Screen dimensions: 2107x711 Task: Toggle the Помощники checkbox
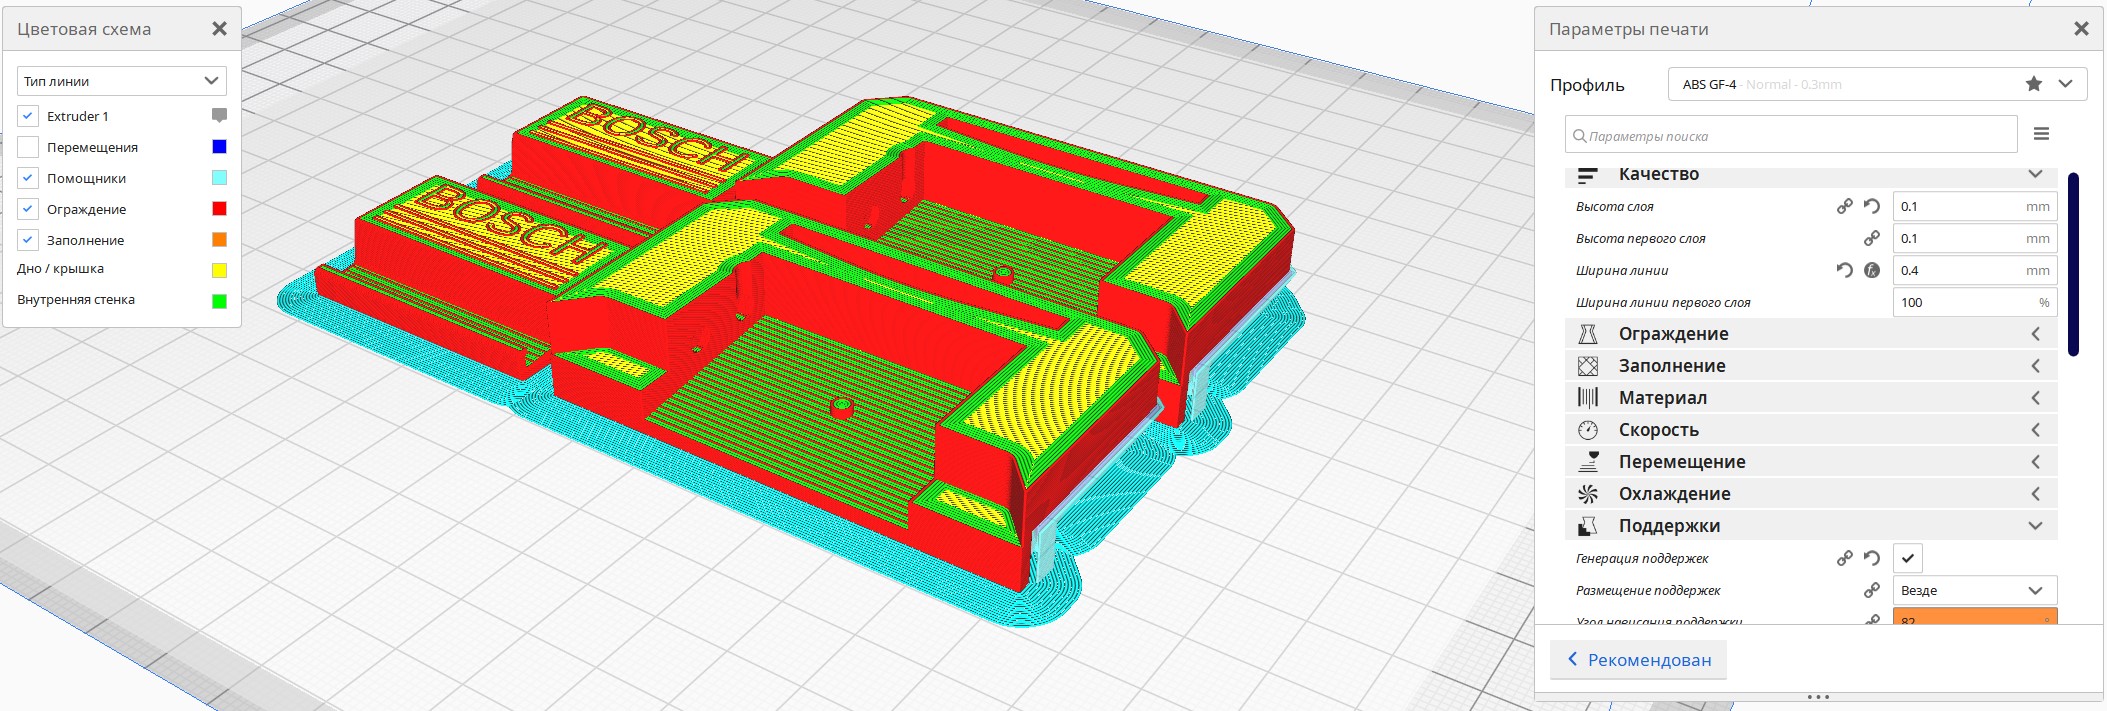click(x=28, y=178)
